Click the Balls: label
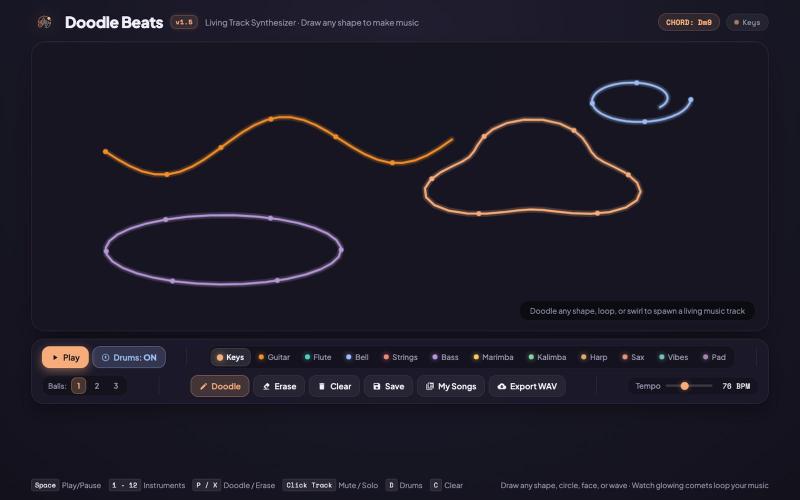Image resolution: width=800 pixels, height=500 pixels. click(57, 386)
